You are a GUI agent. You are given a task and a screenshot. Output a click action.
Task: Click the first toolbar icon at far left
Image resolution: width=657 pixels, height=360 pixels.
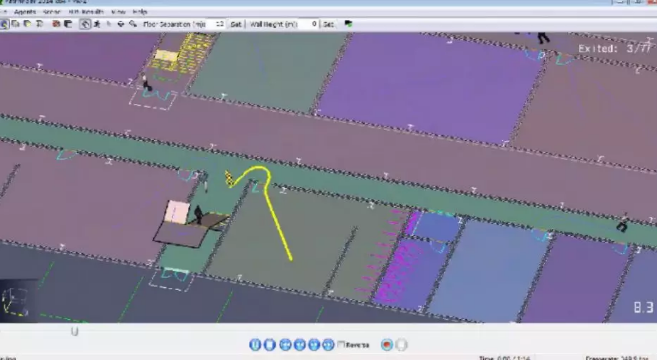pos(4,24)
